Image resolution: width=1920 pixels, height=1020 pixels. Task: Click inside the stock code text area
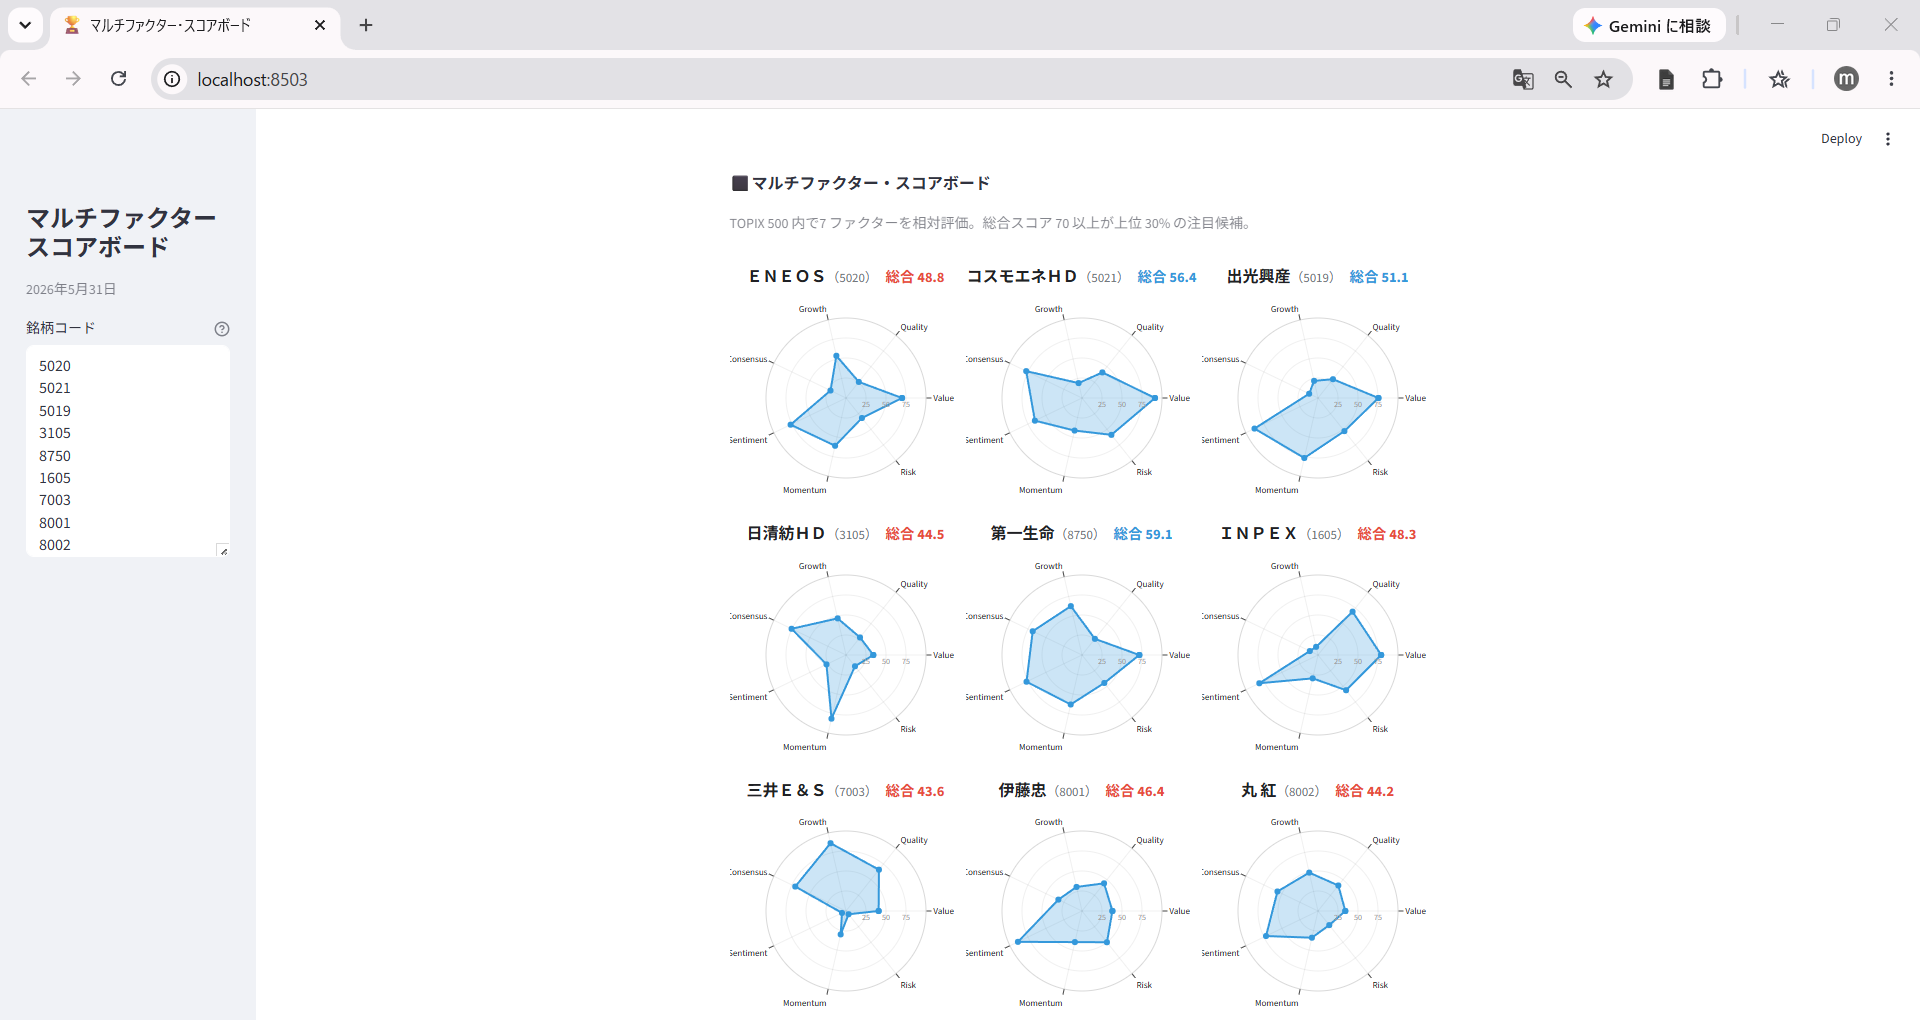pyautogui.click(x=128, y=451)
